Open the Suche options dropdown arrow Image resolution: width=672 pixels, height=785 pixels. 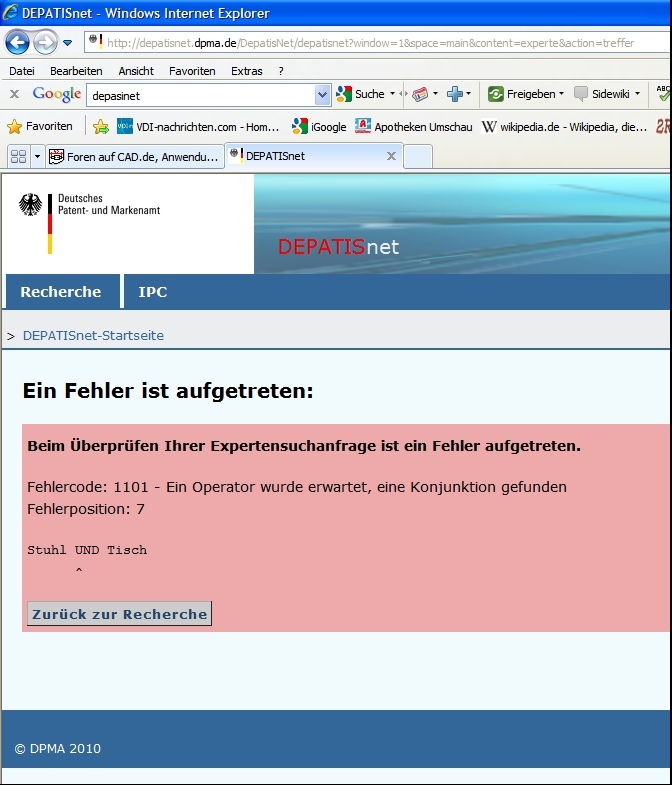pos(392,94)
